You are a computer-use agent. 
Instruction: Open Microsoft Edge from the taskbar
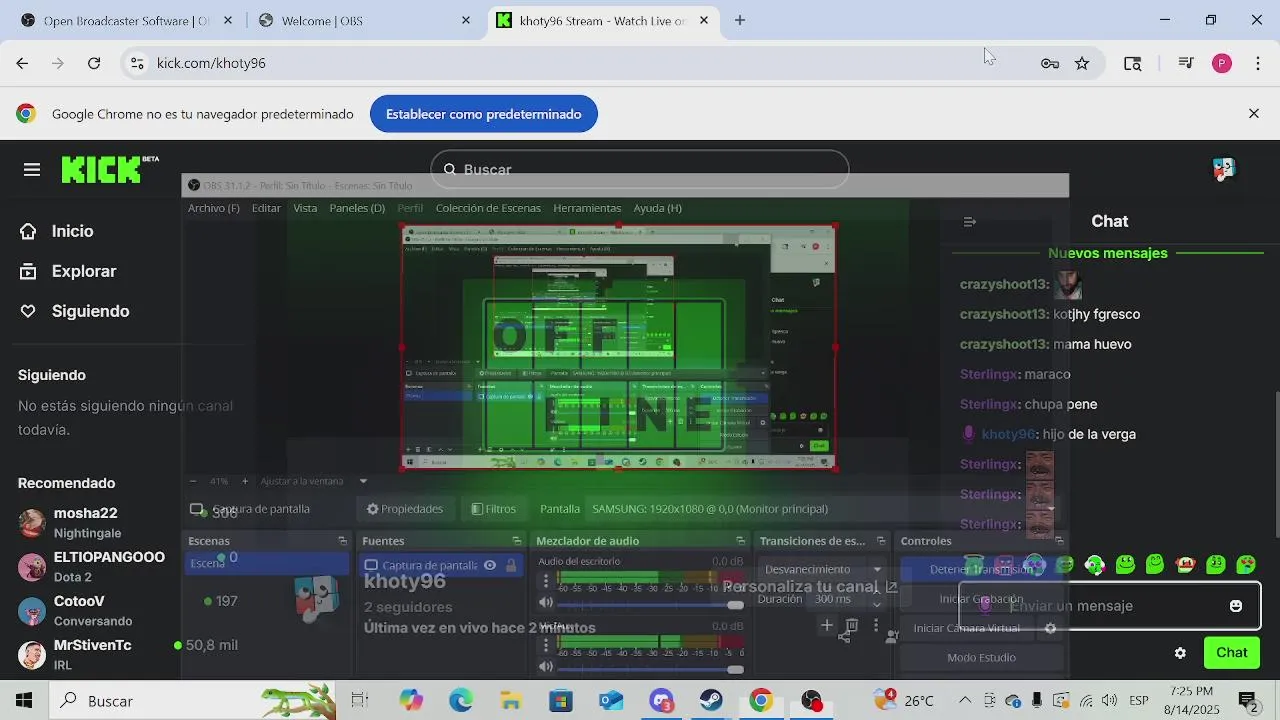[461, 701]
